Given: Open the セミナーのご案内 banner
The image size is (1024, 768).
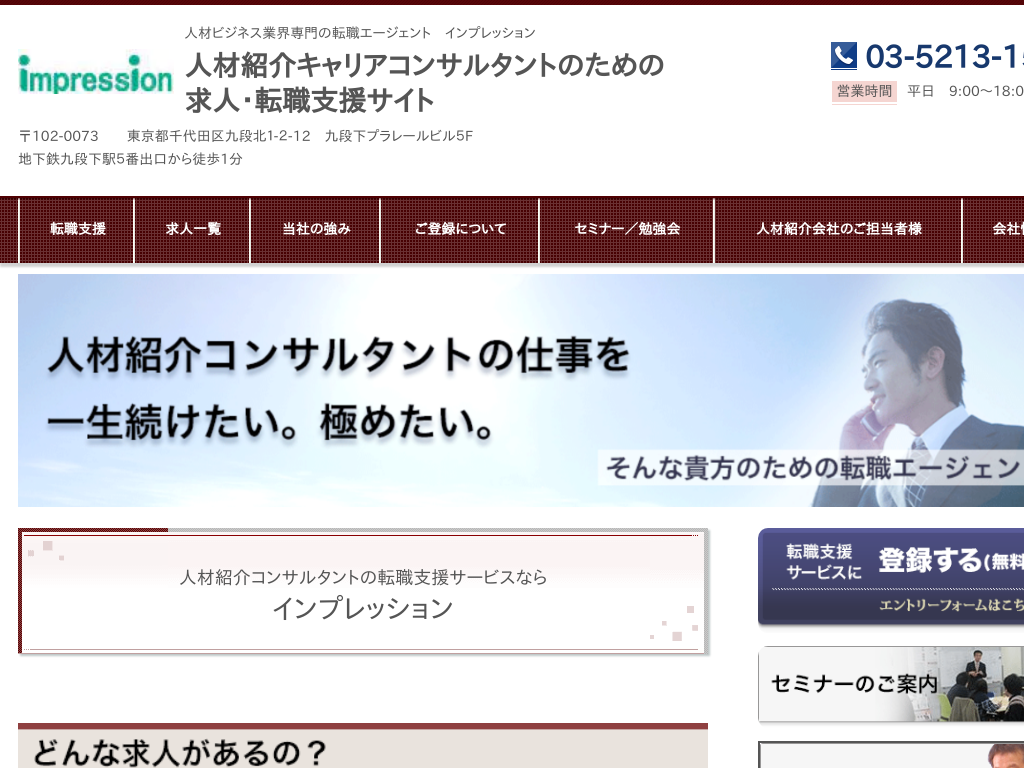Looking at the screenshot, I should 891,684.
